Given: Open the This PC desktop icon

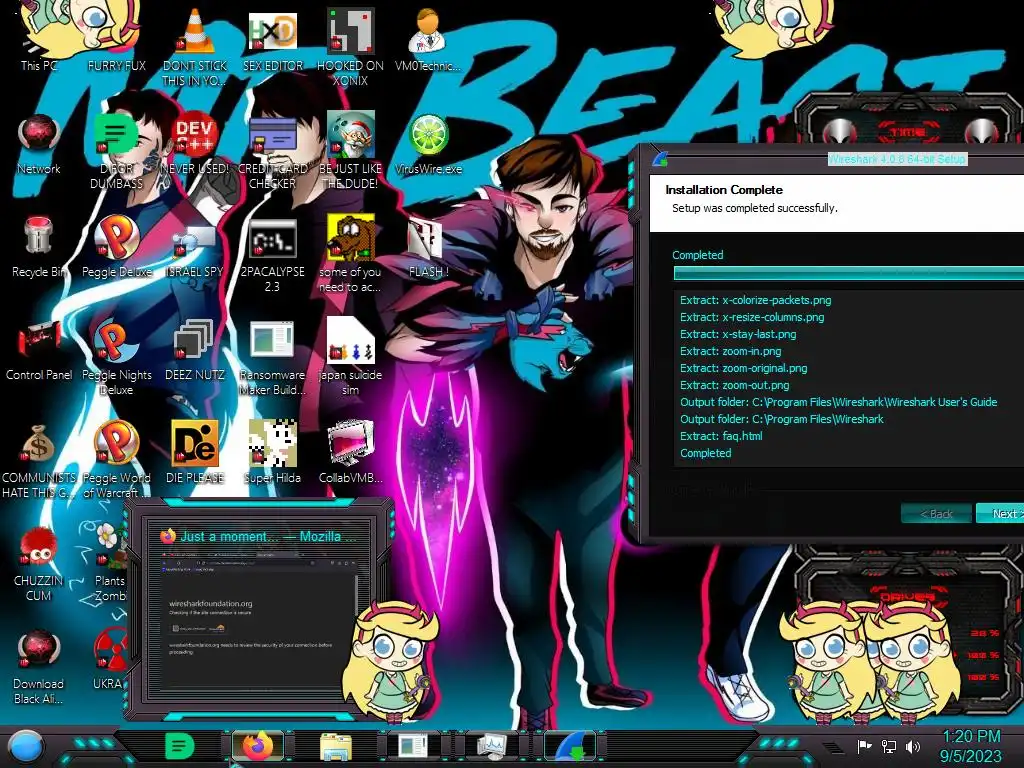Looking at the screenshot, I should coord(39,39).
